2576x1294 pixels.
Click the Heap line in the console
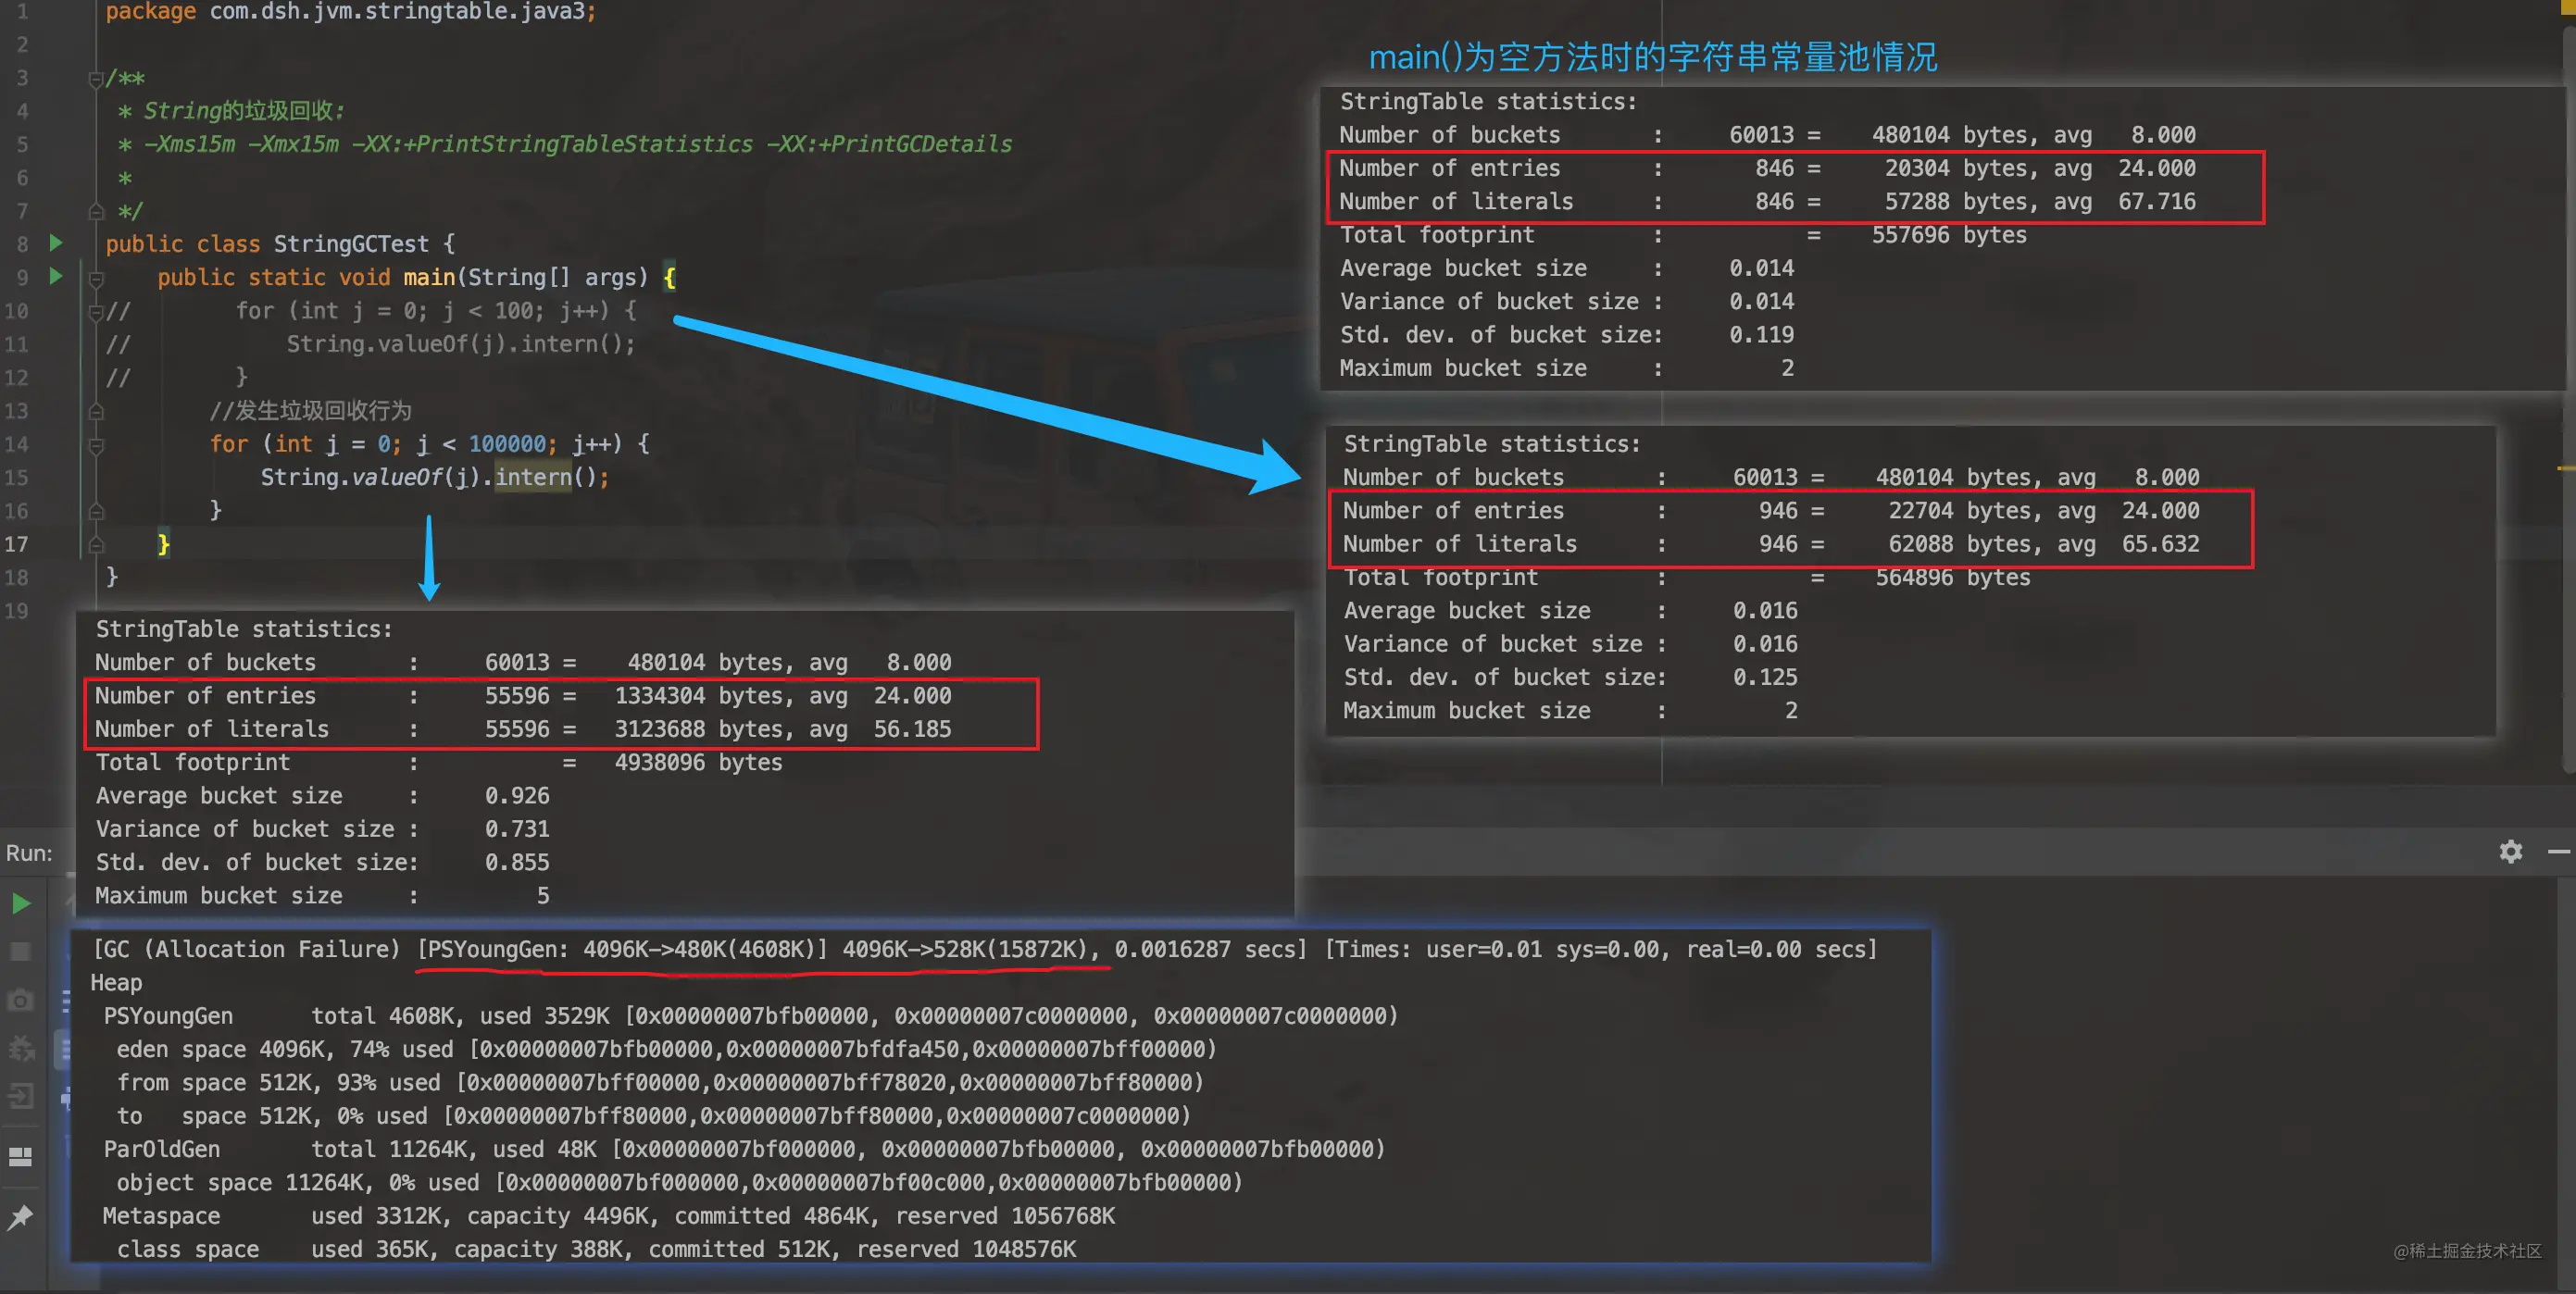pos(117,983)
